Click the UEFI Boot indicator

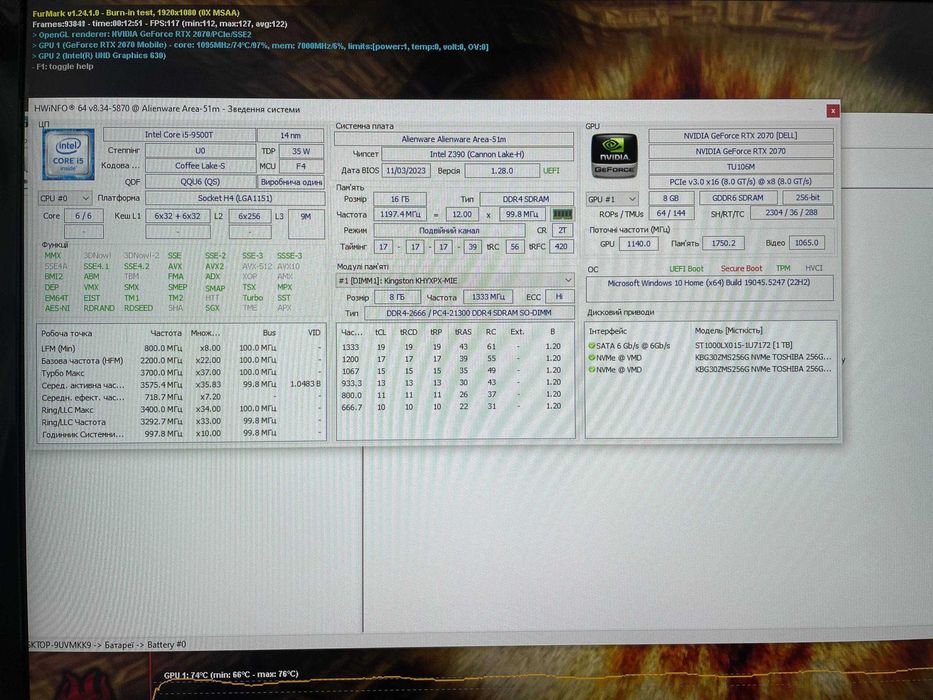click(686, 269)
